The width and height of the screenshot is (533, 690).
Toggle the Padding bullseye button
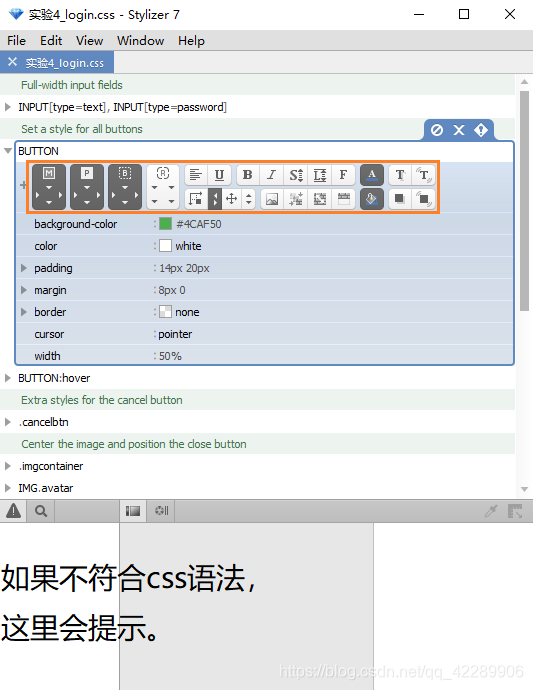(x=87, y=187)
